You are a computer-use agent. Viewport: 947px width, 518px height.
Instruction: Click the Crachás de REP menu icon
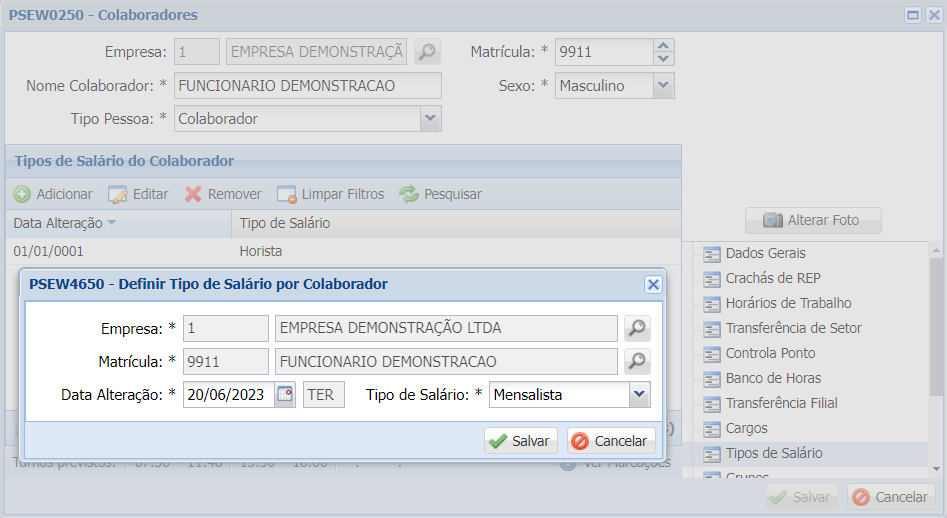712,279
